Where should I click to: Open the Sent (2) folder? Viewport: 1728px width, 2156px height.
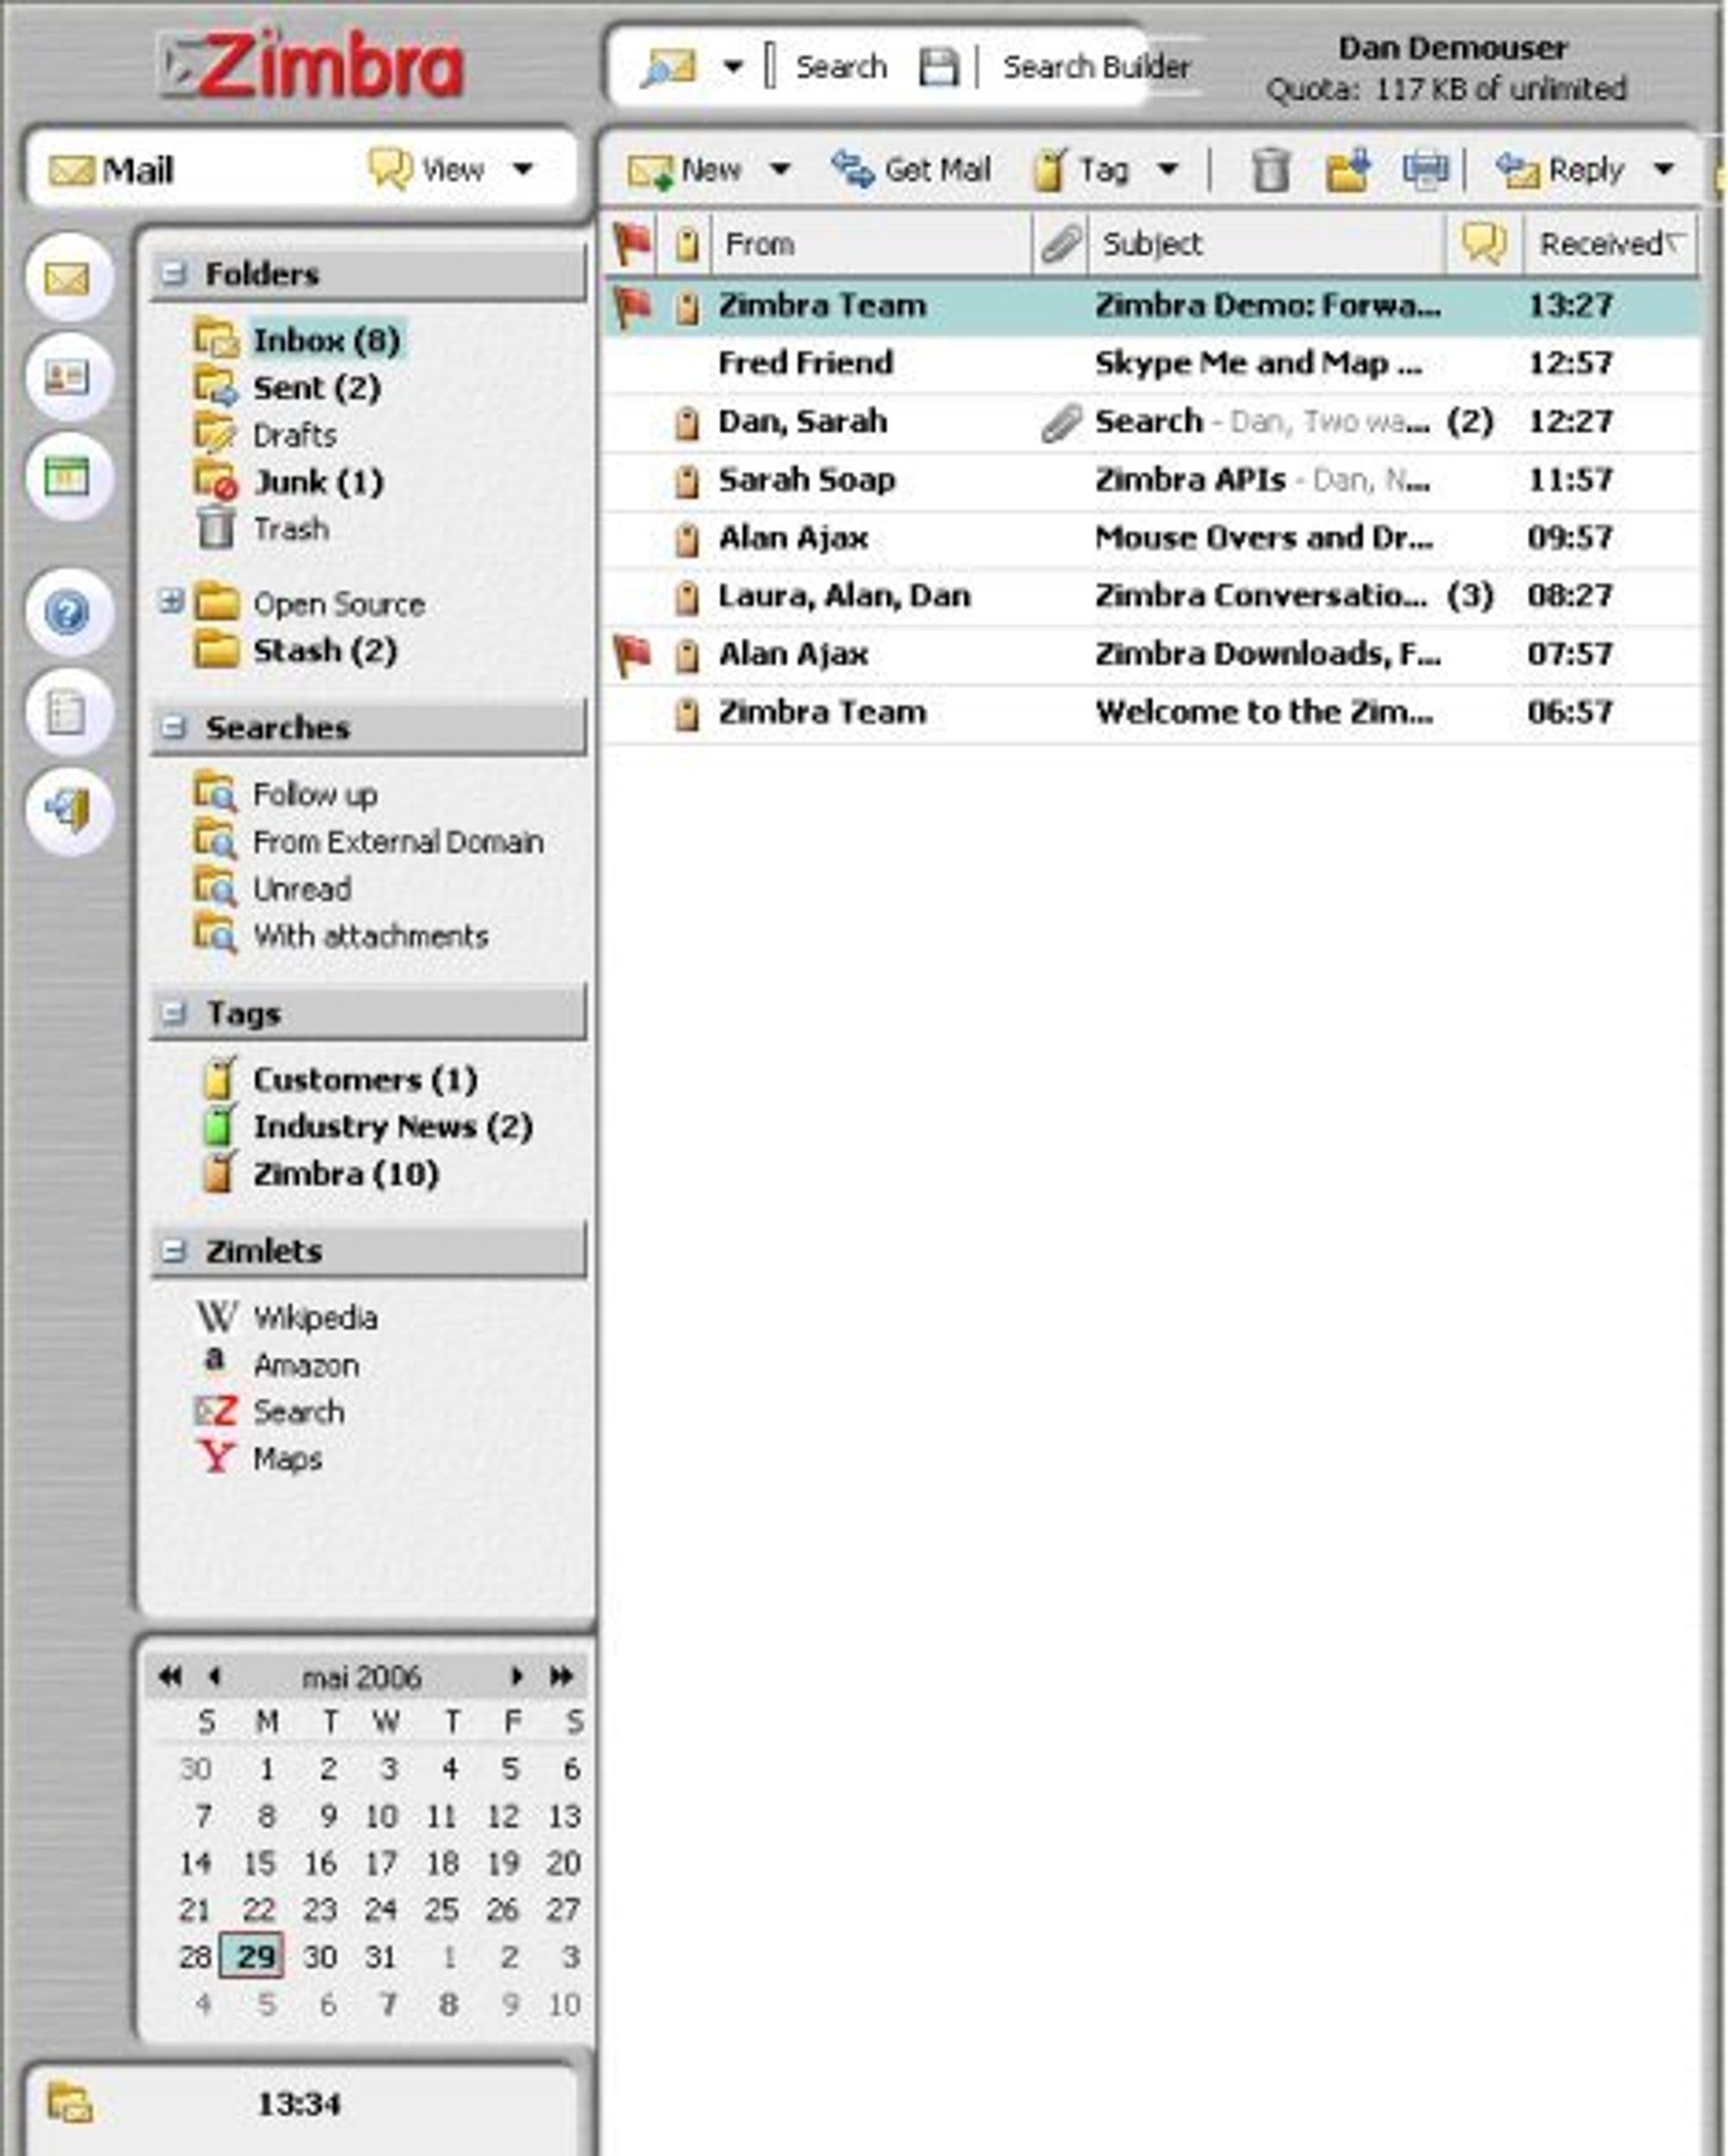(x=288, y=387)
